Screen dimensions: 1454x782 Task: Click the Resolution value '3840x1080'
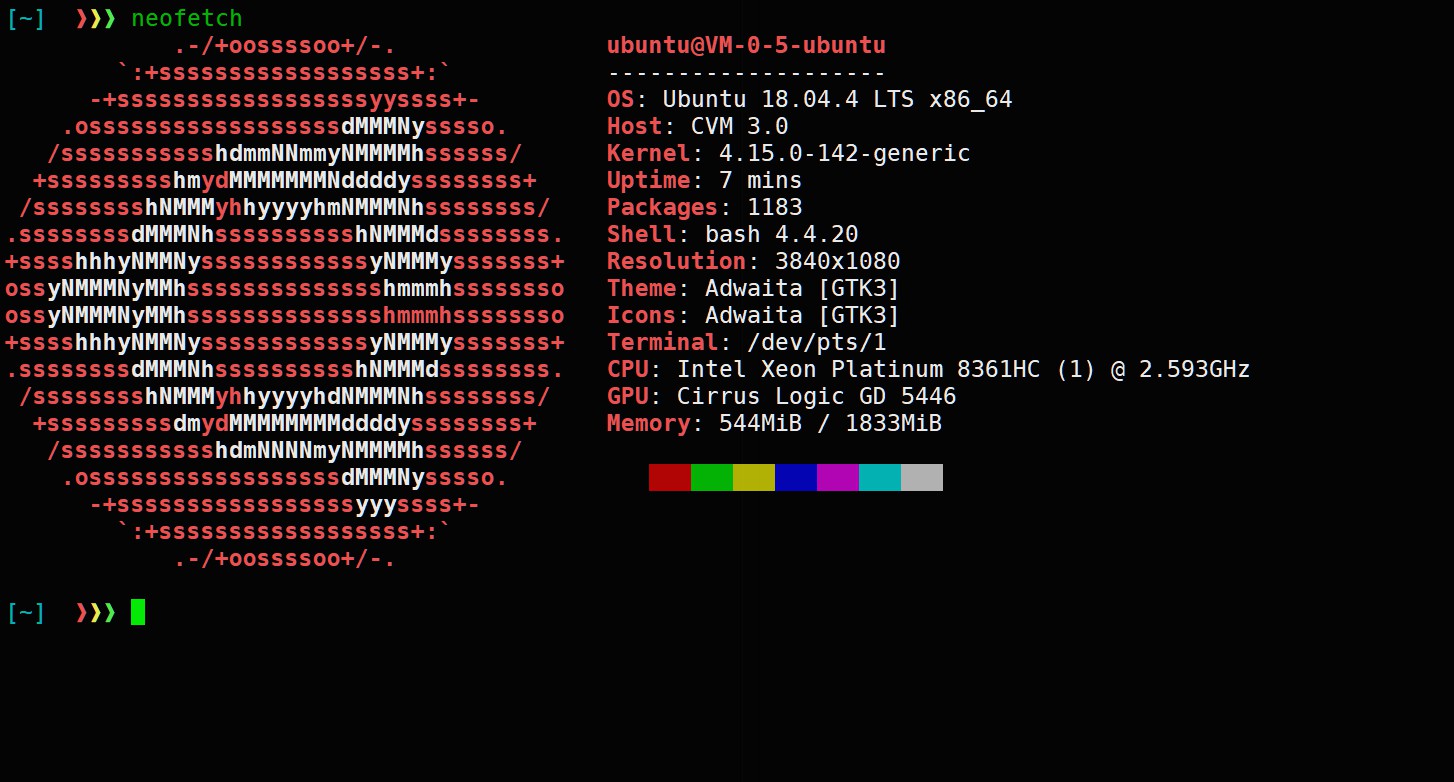[x=838, y=262]
